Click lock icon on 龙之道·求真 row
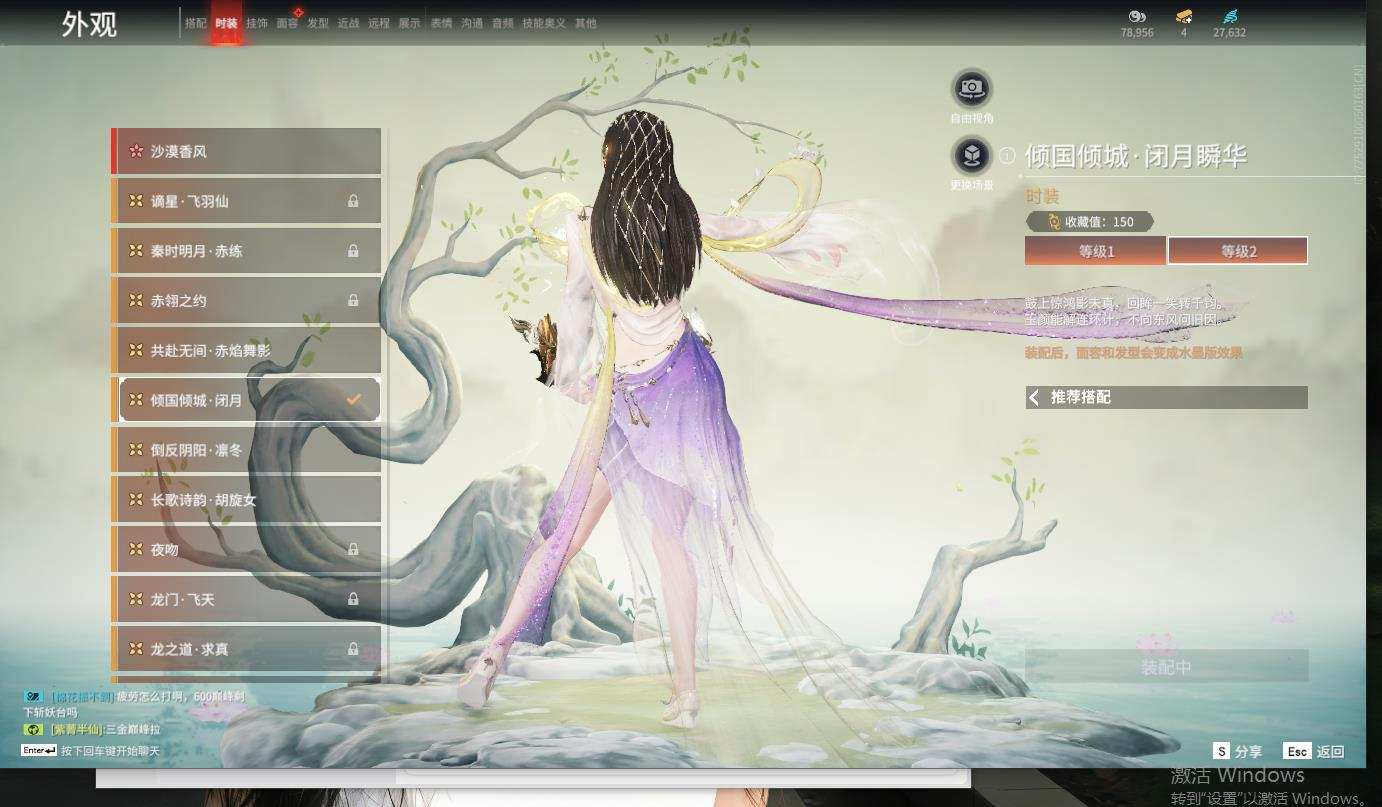The width and height of the screenshot is (1382, 807). pyautogui.click(x=353, y=649)
